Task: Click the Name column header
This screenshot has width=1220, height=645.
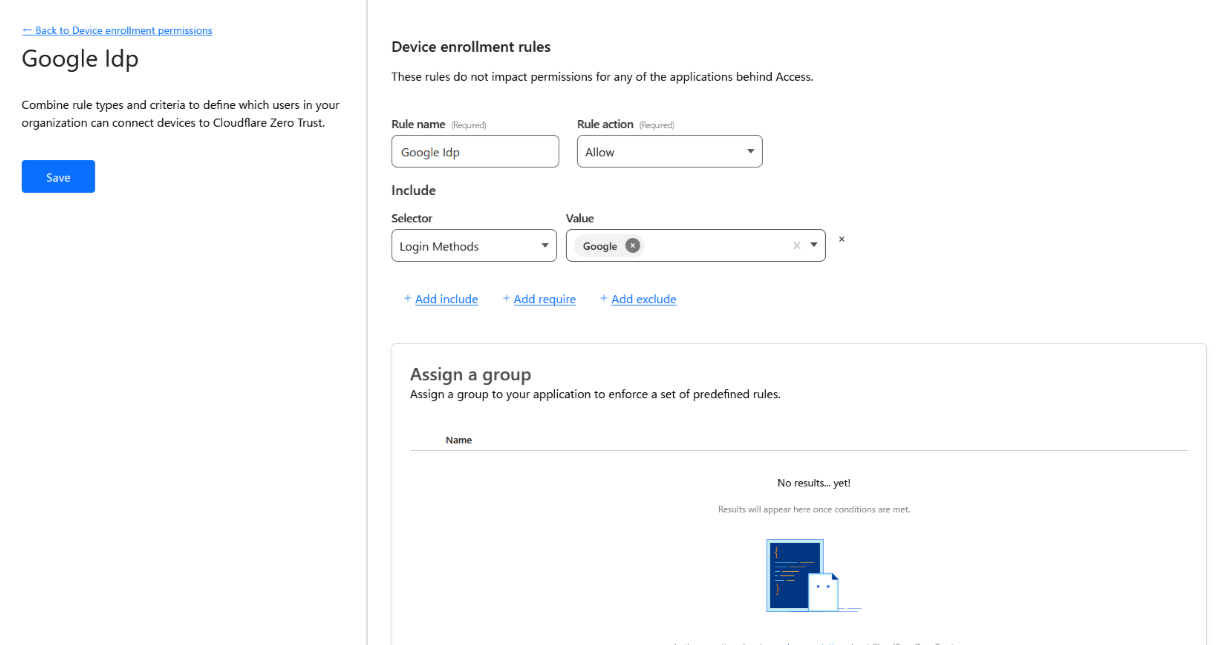Action: pos(459,440)
